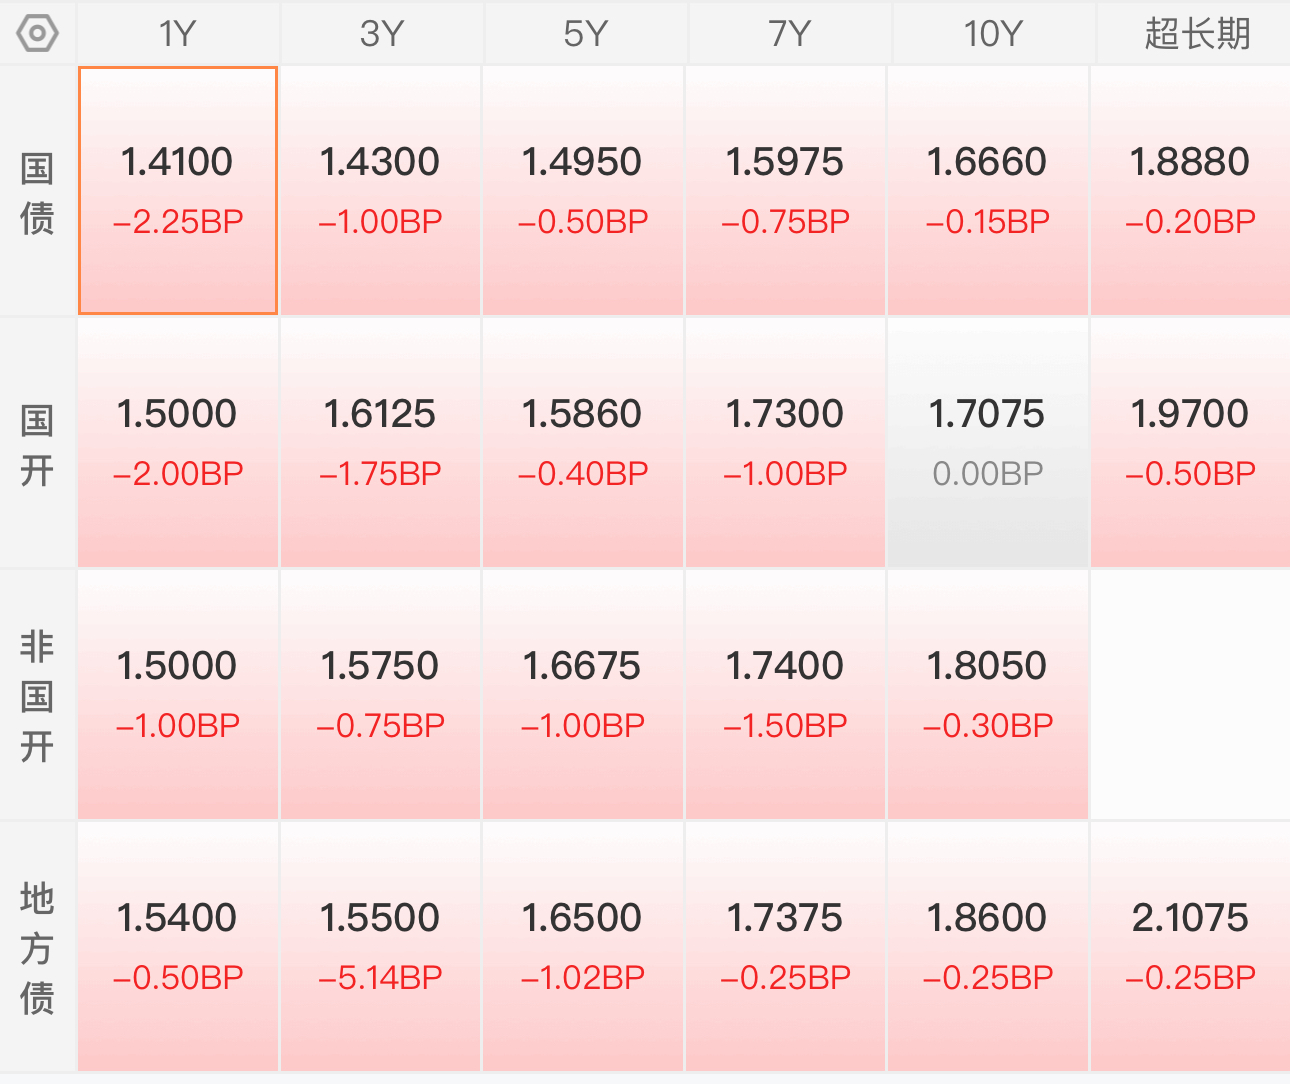Screen dimensions: 1290x1084
Task: Open the highlighted 国债 1Y cell 1.4100
Action: 178,191
